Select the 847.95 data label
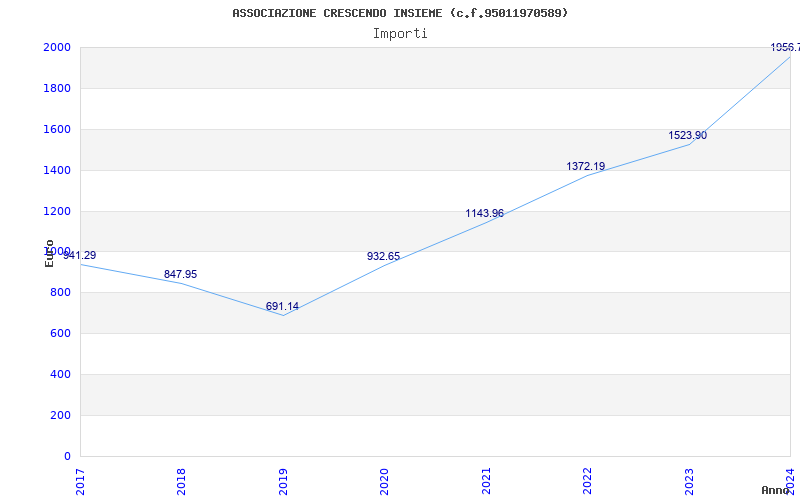The image size is (800, 500). (180, 274)
